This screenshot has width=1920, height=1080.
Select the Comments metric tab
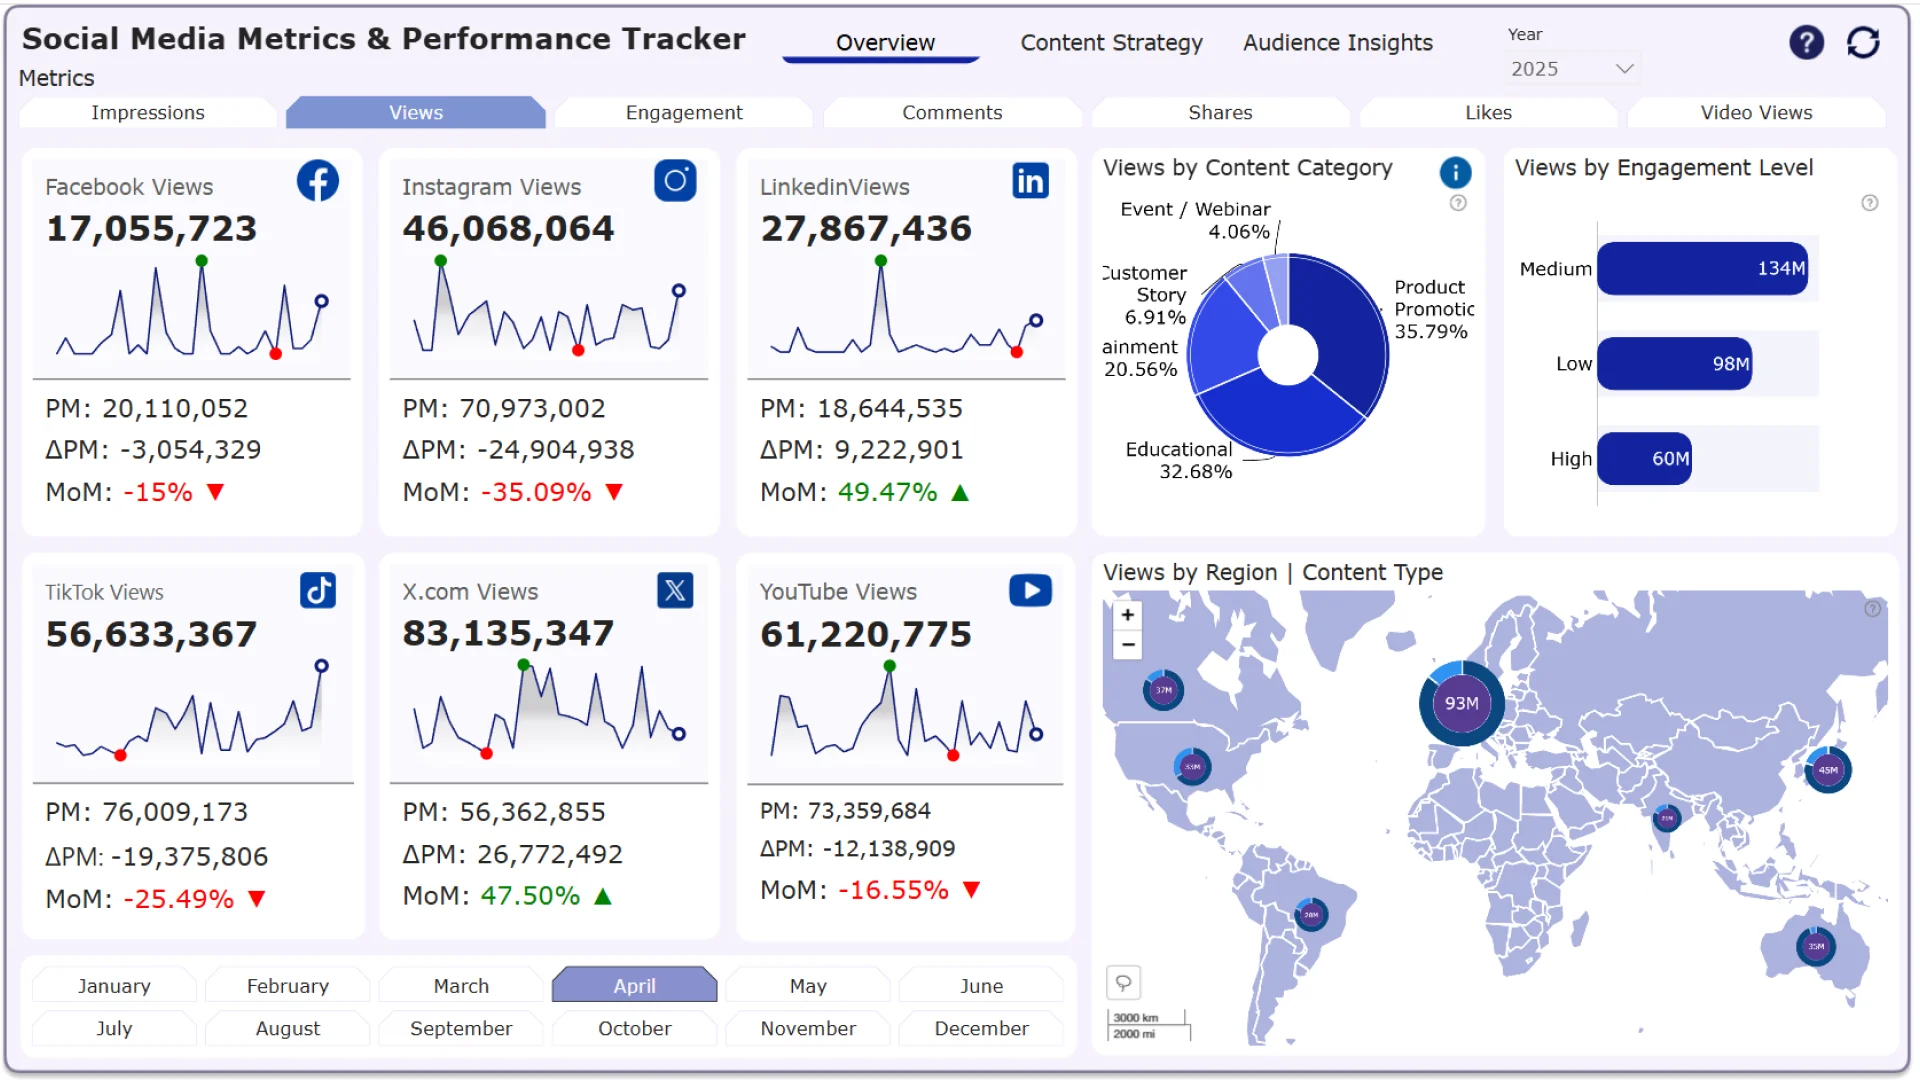pyautogui.click(x=952, y=113)
